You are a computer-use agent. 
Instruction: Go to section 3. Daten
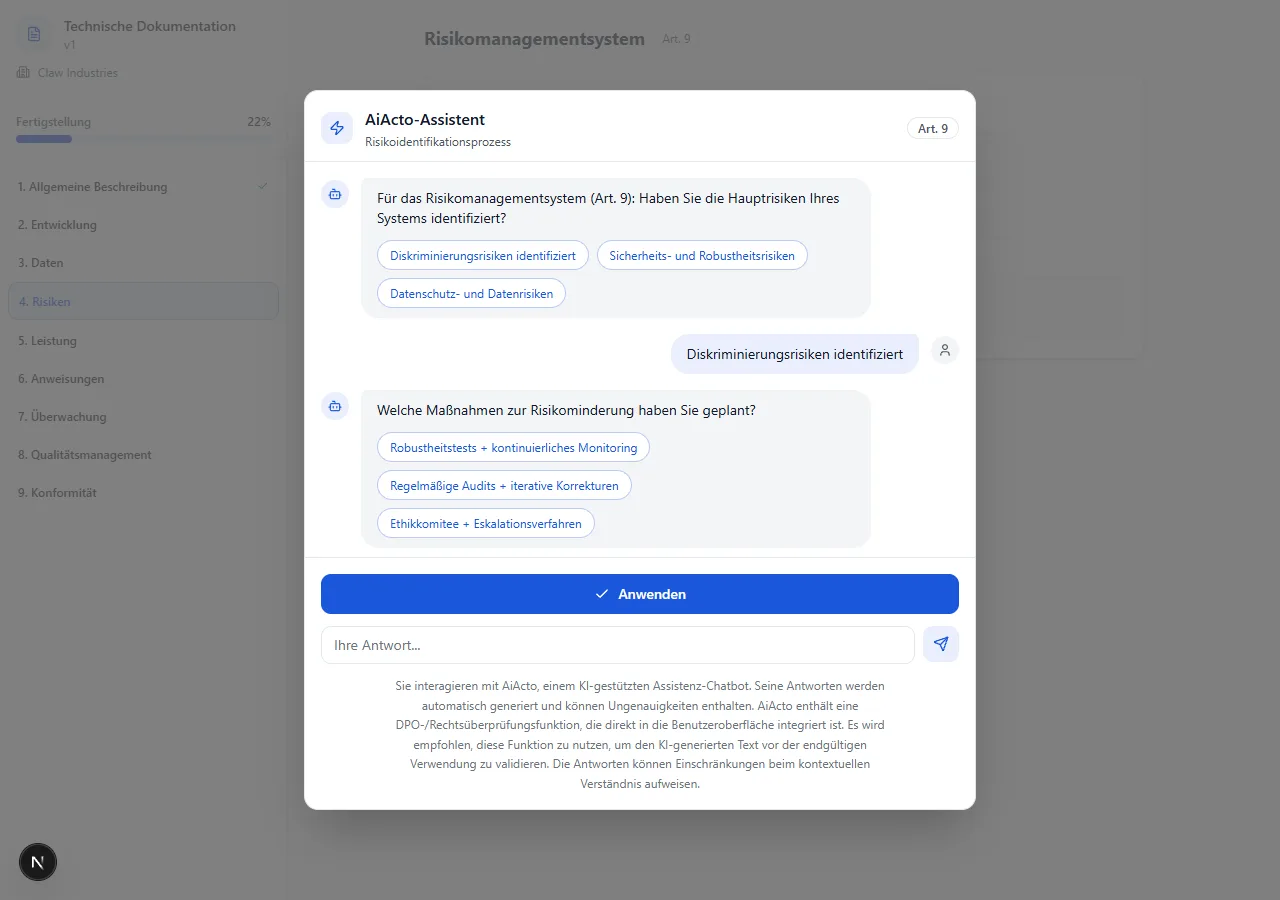point(40,263)
